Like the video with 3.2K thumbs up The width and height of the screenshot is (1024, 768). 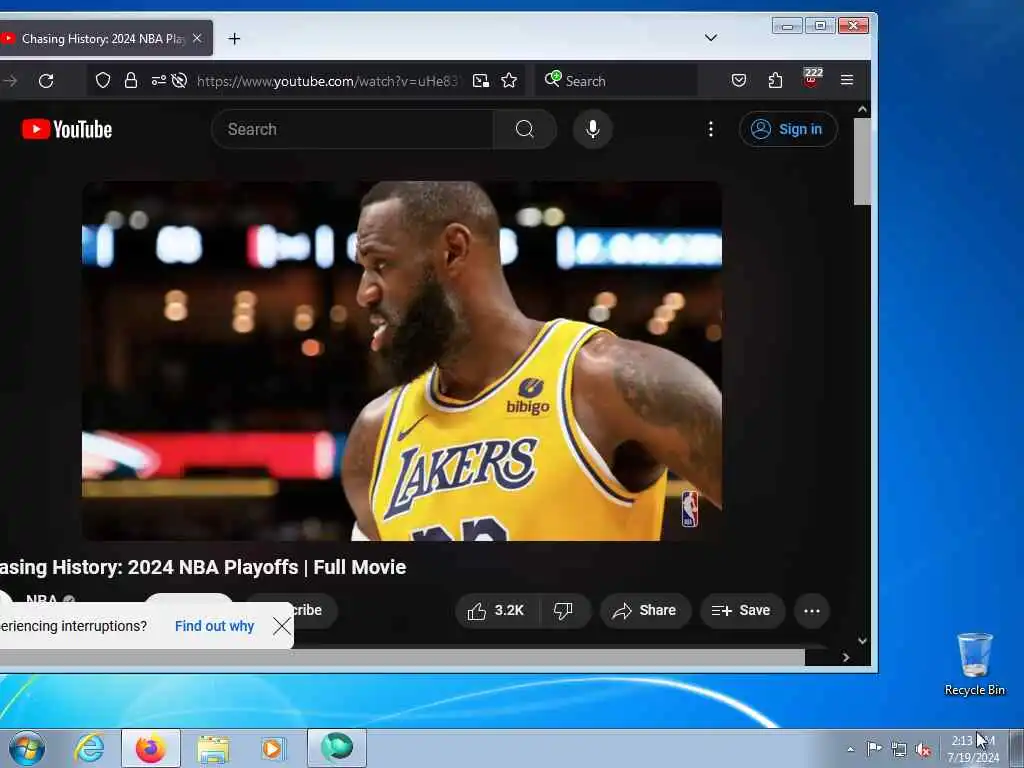click(x=496, y=611)
